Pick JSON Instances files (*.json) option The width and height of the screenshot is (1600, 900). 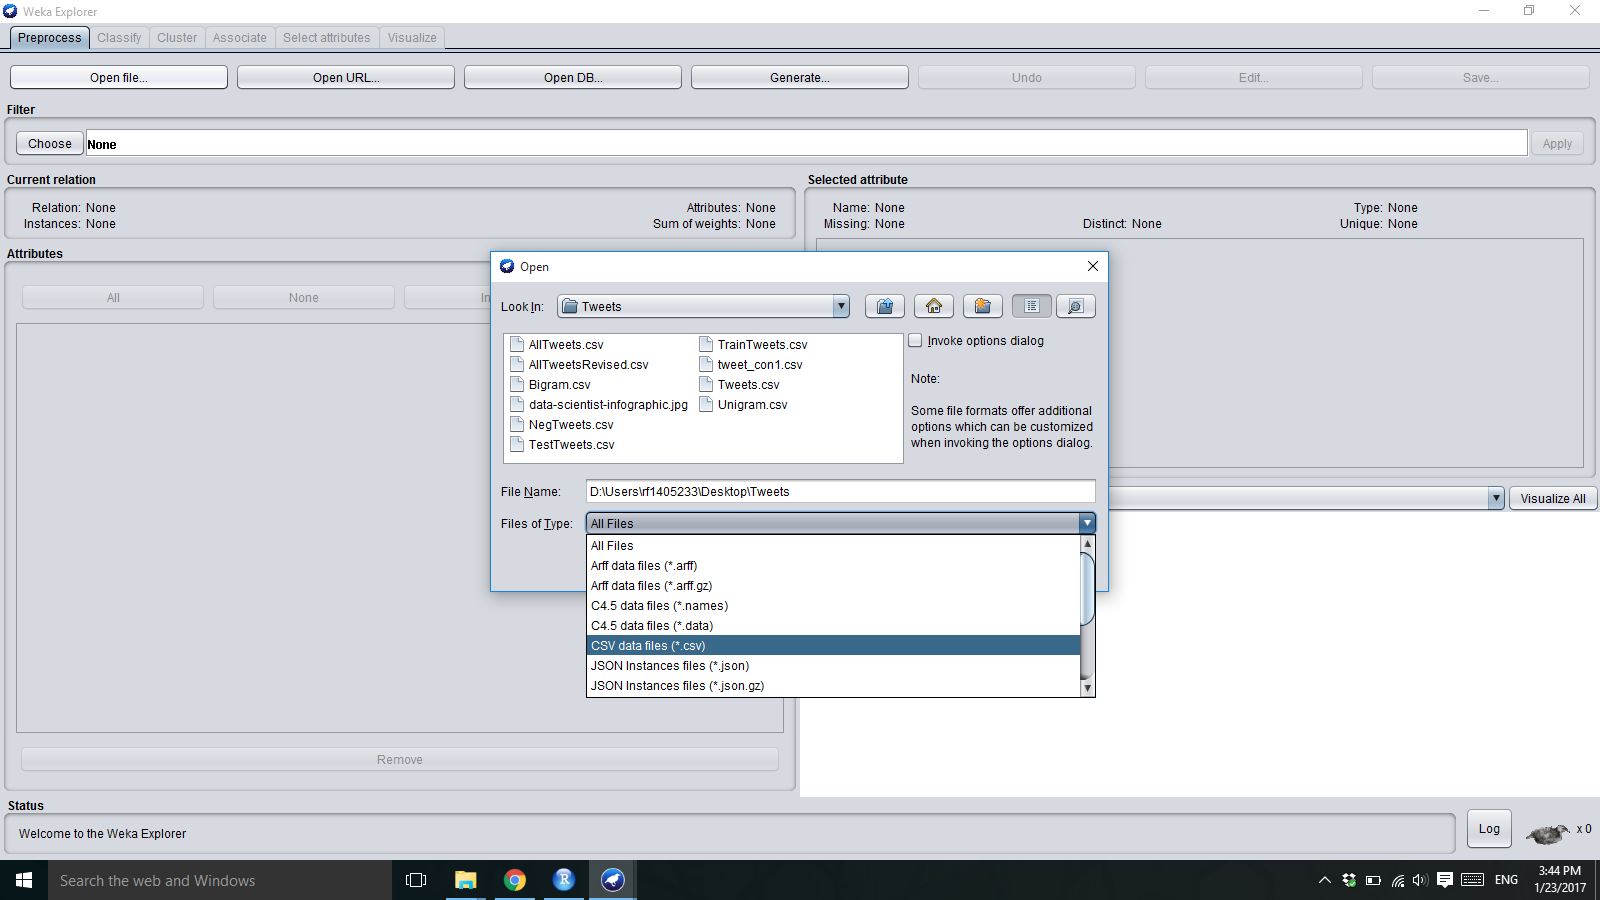(833, 666)
